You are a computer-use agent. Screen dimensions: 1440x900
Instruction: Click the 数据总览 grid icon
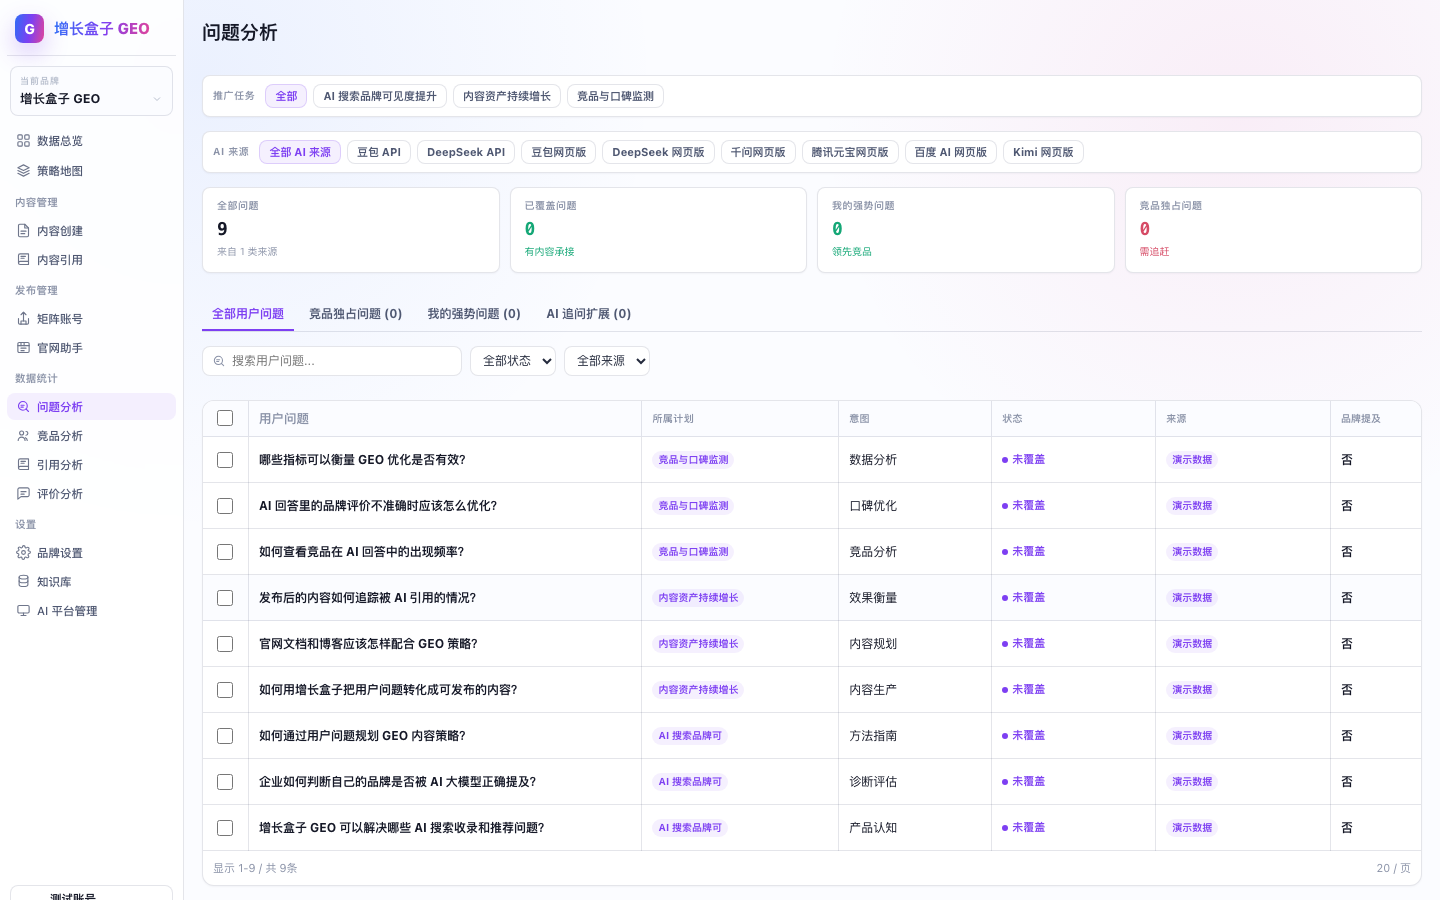click(x=24, y=141)
